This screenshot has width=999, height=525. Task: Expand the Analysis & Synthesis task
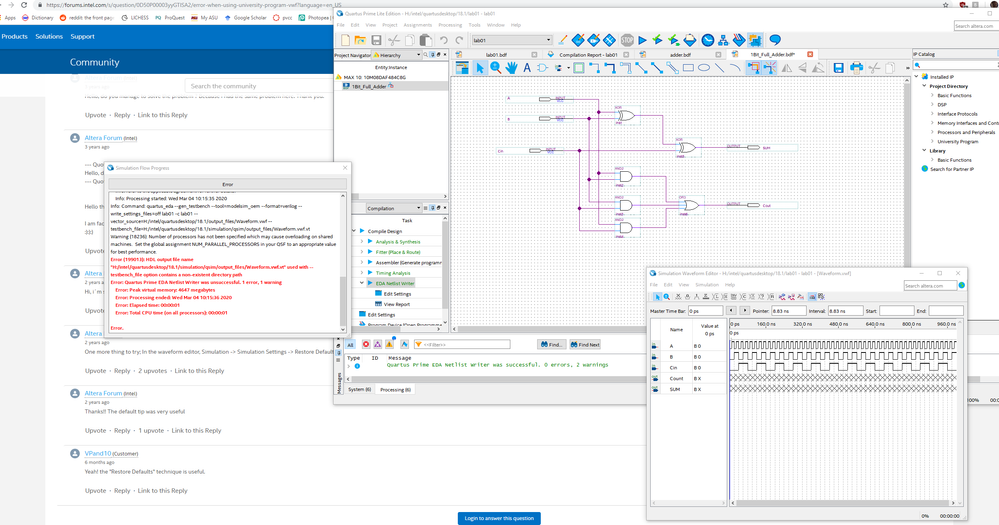362,242
